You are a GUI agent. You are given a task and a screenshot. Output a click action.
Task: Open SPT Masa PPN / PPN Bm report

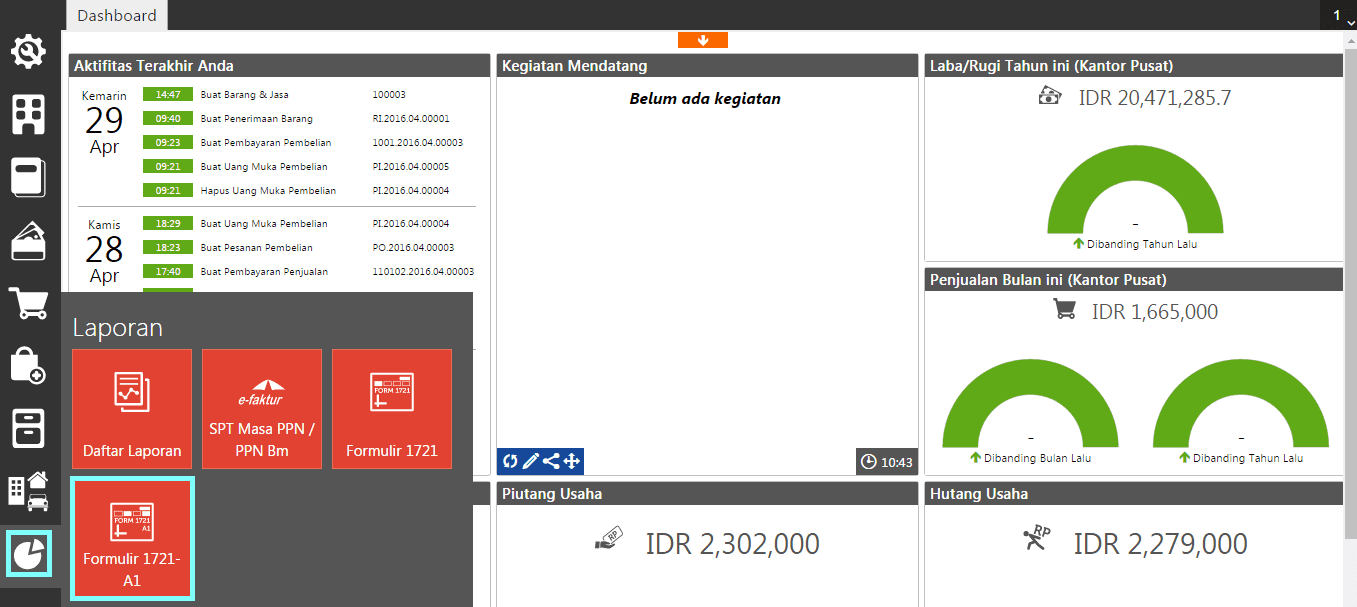261,409
